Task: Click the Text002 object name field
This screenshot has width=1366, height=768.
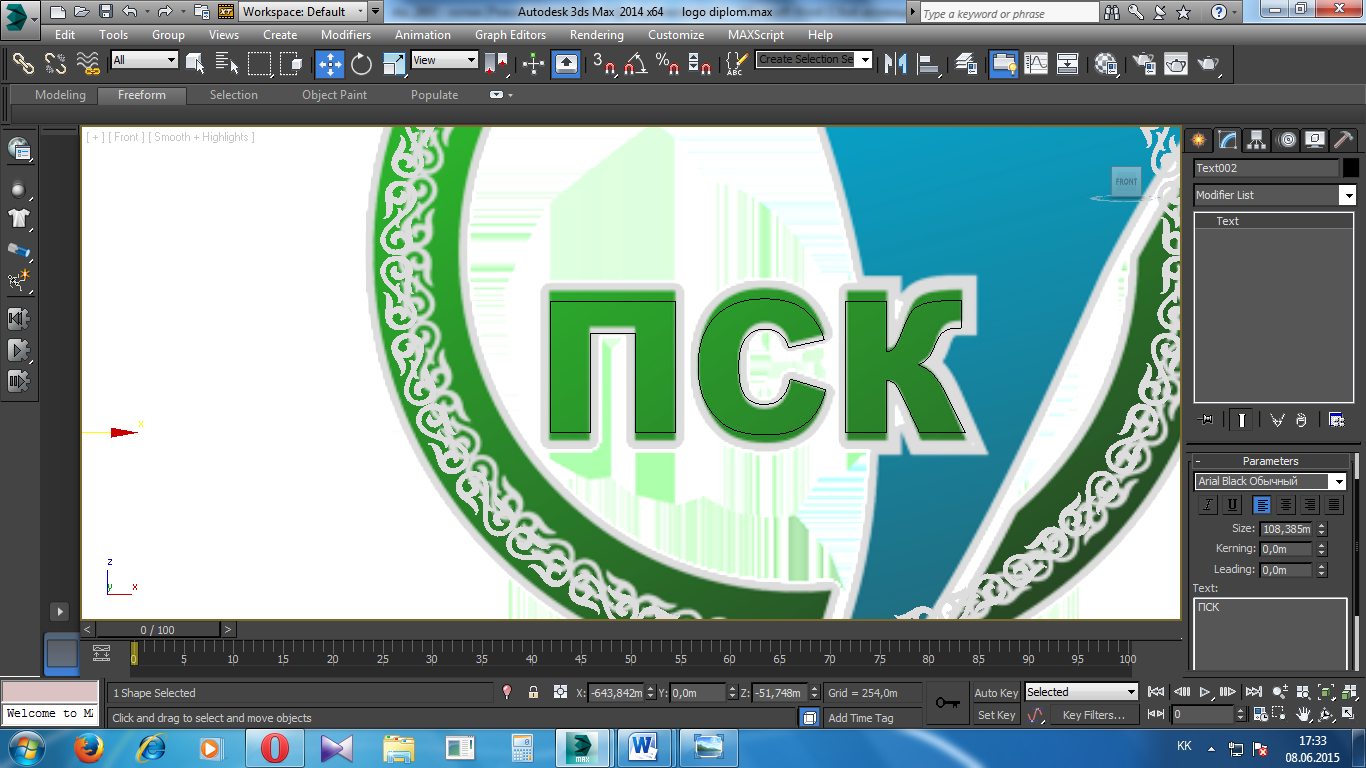Action: pyautogui.click(x=1266, y=168)
